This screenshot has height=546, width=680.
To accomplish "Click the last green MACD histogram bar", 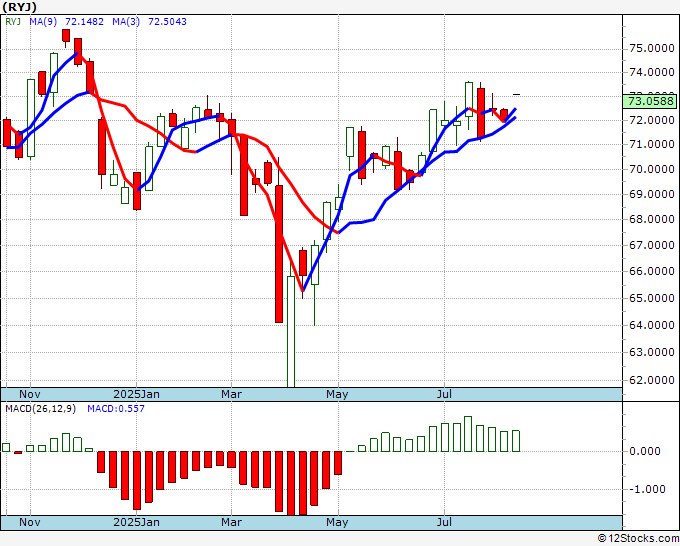I will (516, 441).
